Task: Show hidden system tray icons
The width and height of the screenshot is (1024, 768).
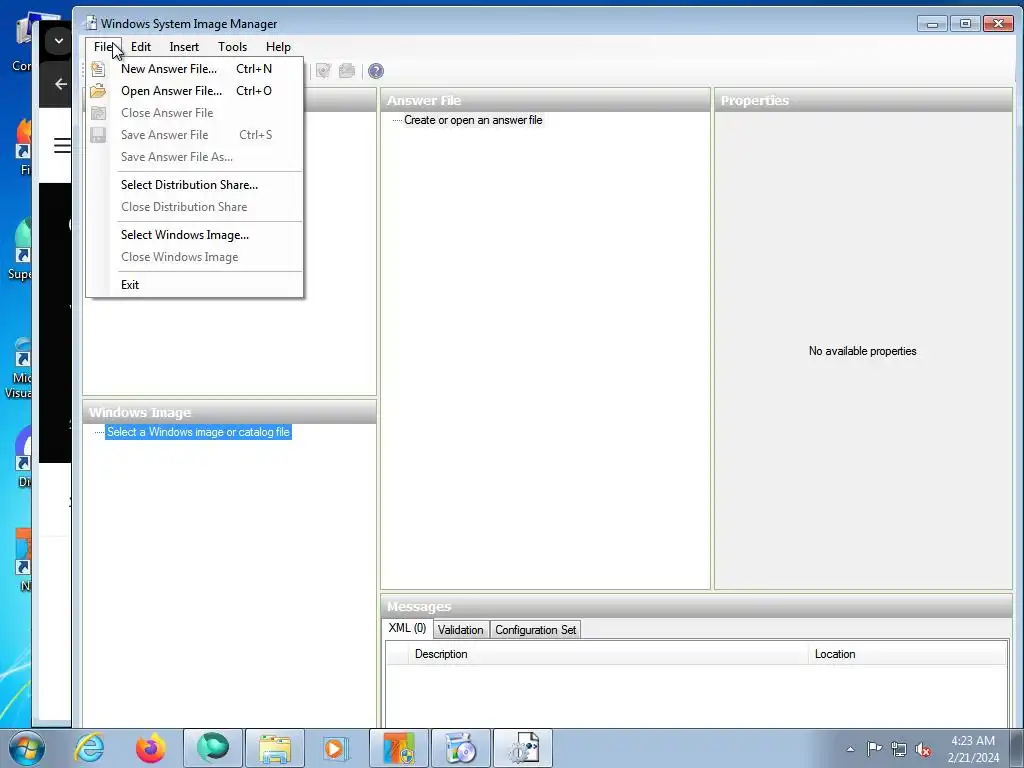Action: tap(850, 749)
